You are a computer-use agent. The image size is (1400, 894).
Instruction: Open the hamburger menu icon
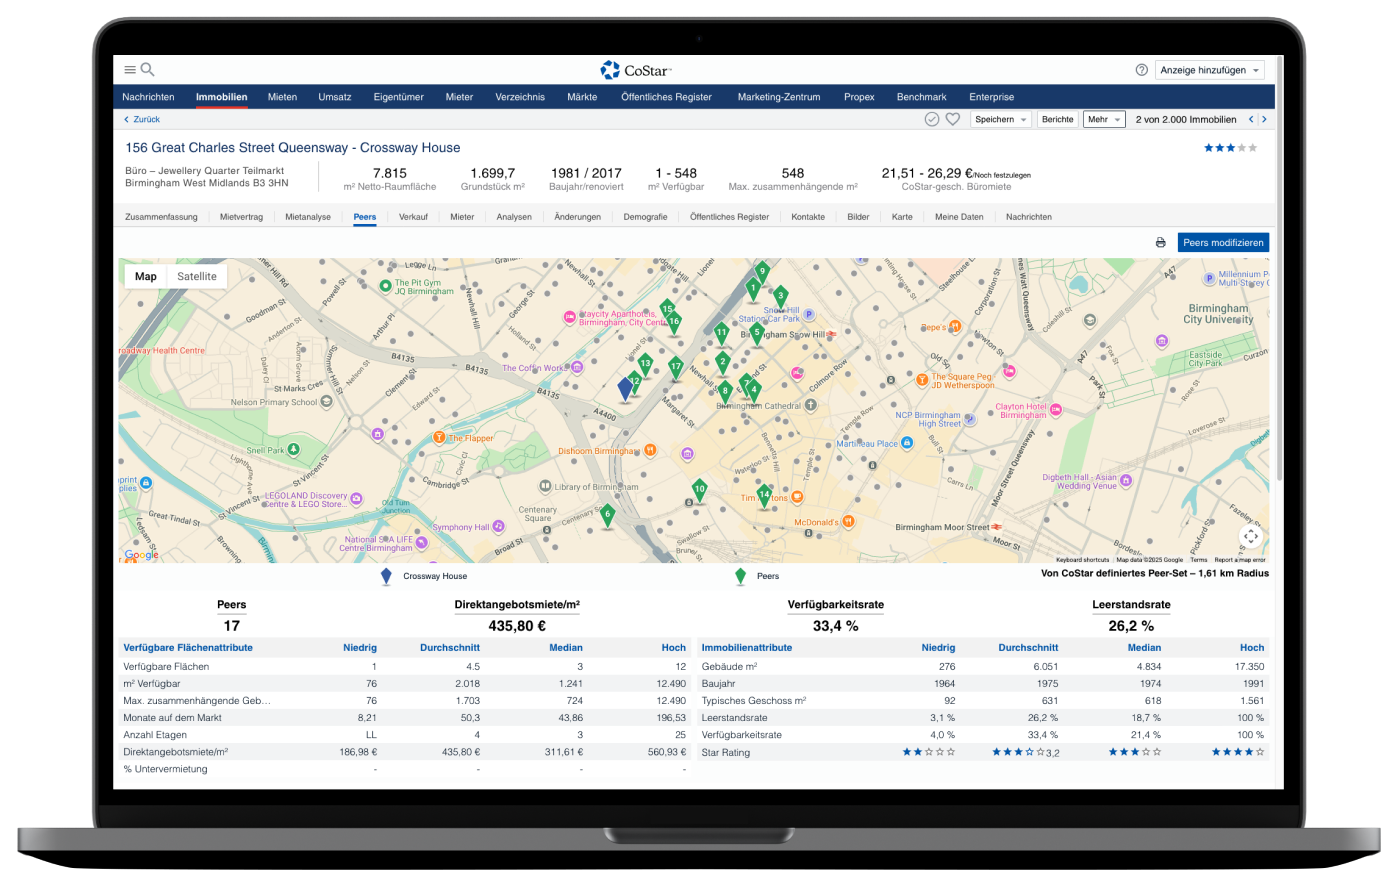(130, 70)
